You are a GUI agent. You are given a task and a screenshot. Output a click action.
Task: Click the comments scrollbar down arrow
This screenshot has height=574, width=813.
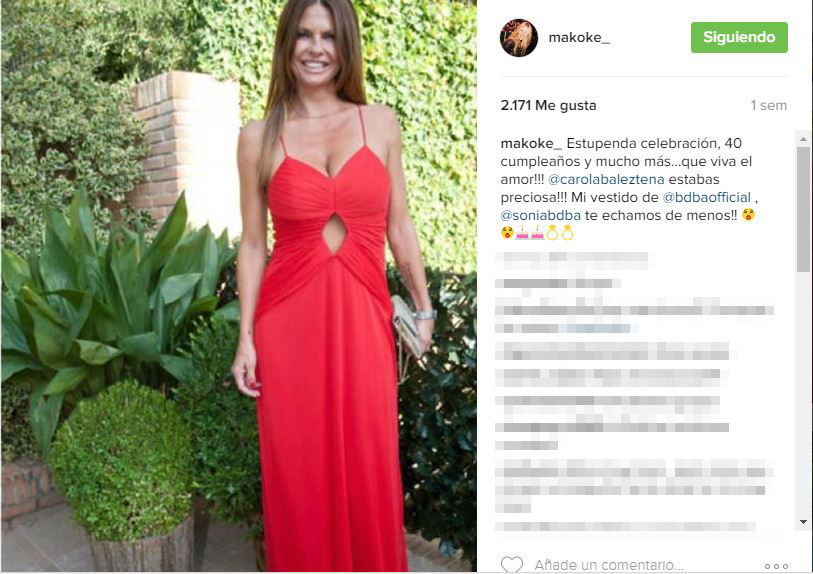803,522
